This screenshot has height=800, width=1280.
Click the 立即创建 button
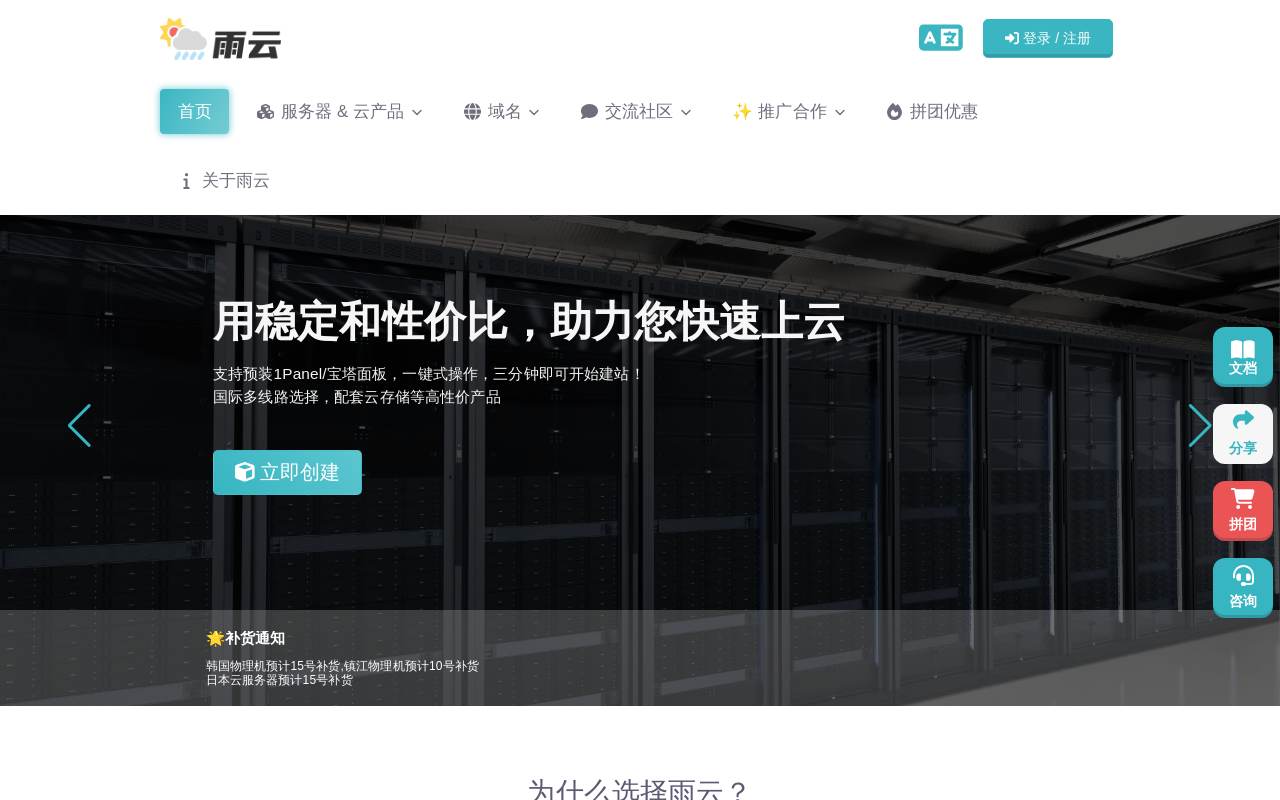(287, 472)
